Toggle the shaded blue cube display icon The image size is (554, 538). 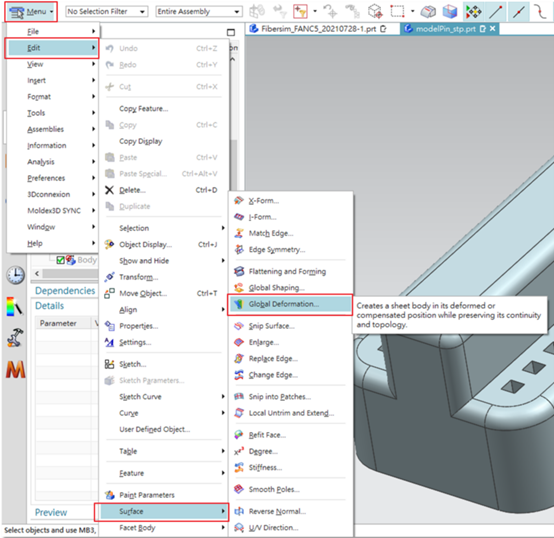point(450,11)
